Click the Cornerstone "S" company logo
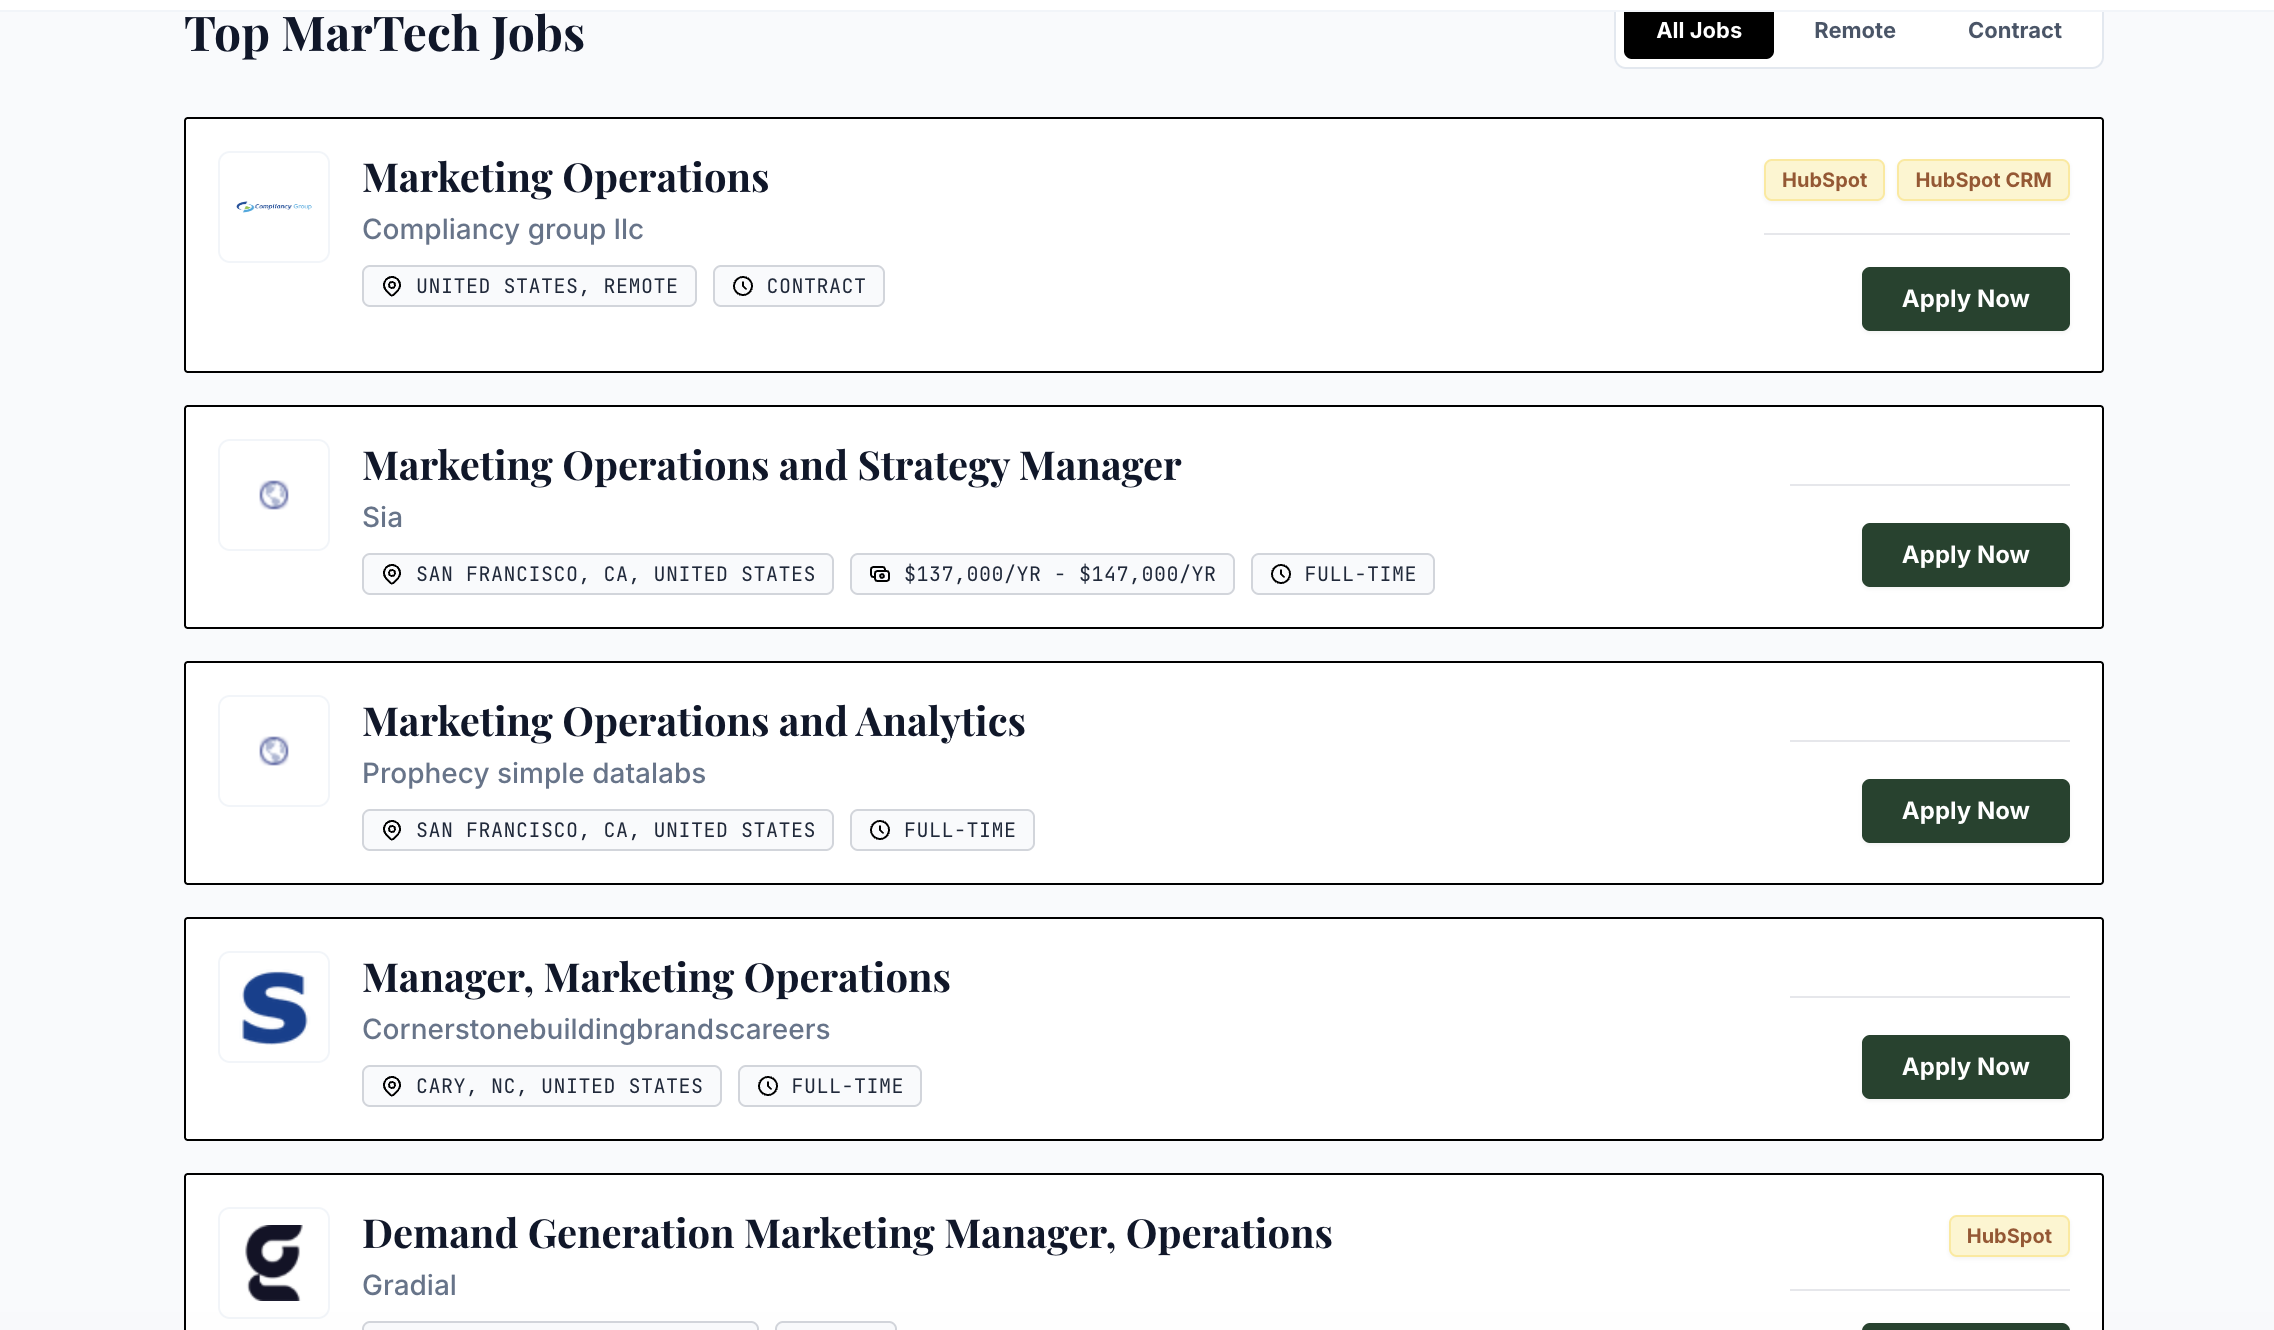Screen dimensions: 2274x1330 (x=273, y=1007)
